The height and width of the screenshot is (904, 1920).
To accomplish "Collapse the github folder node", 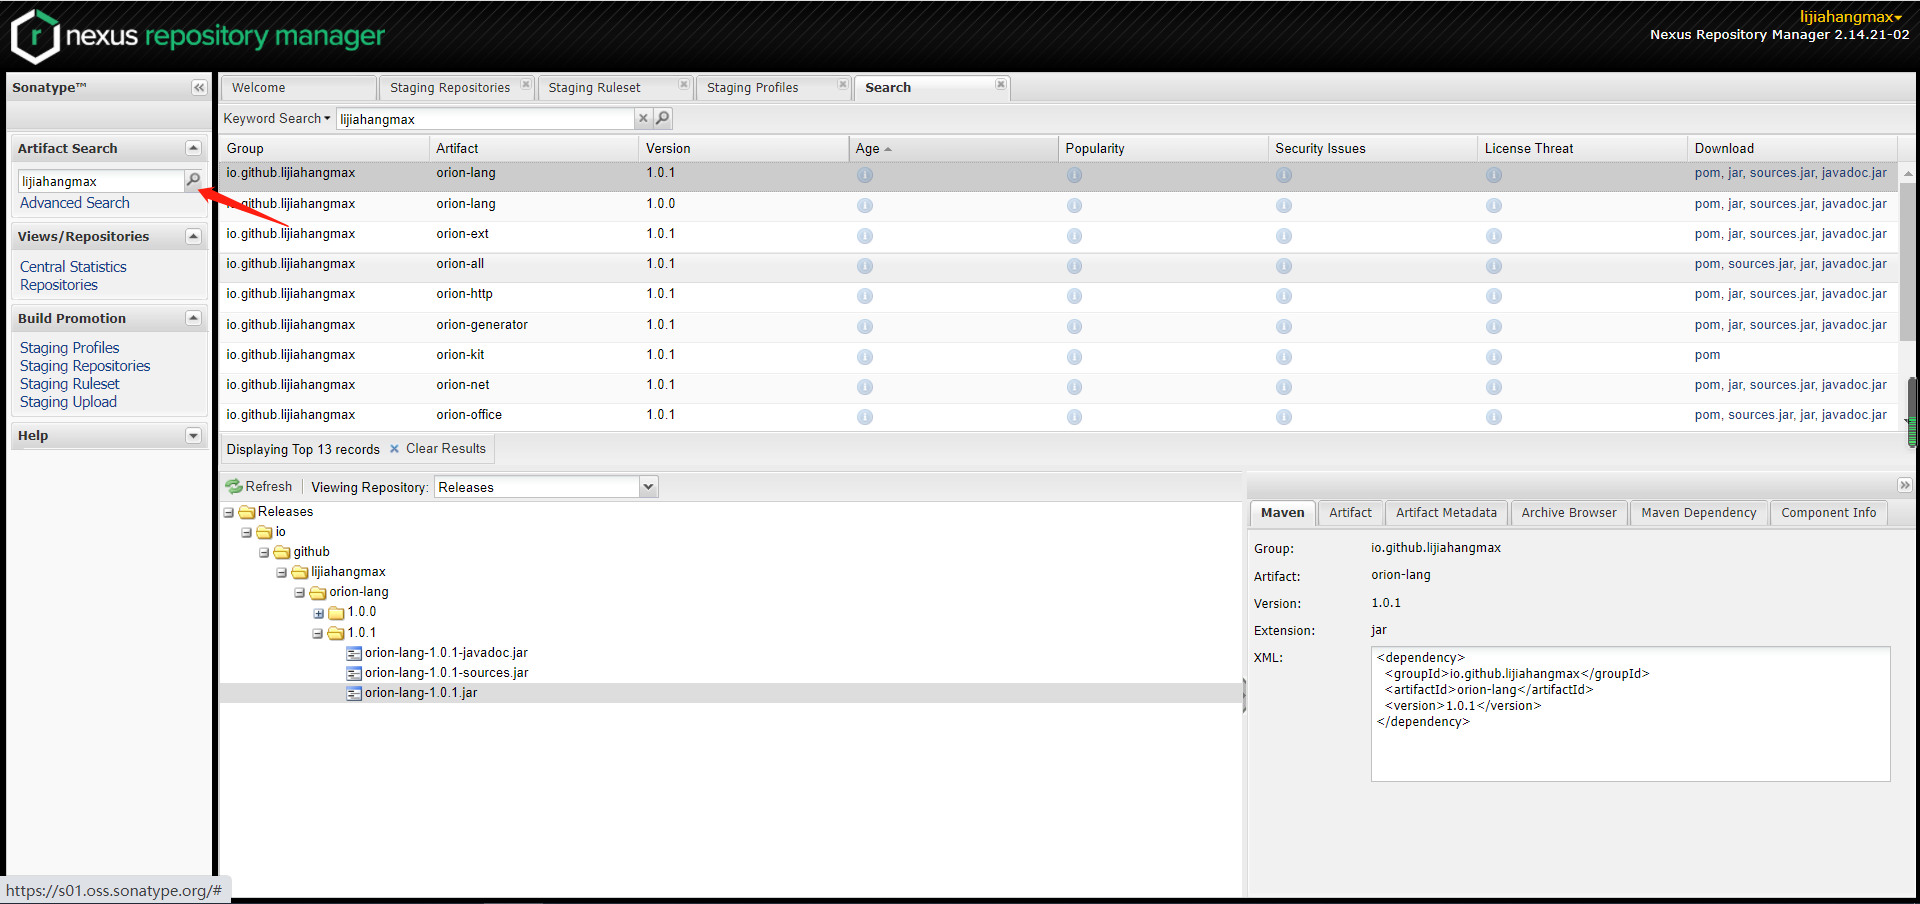I will click(x=264, y=553).
